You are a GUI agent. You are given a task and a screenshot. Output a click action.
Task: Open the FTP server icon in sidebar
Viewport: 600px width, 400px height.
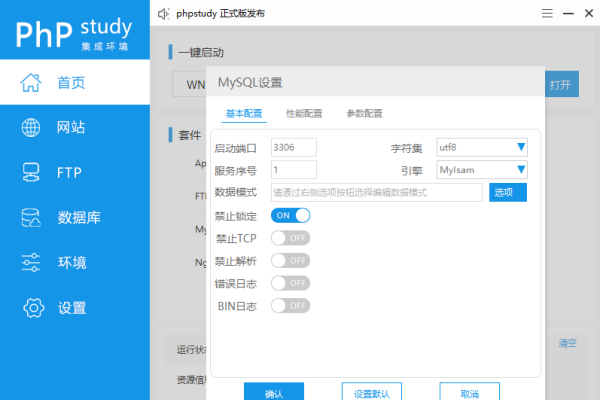pyautogui.click(x=31, y=172)
